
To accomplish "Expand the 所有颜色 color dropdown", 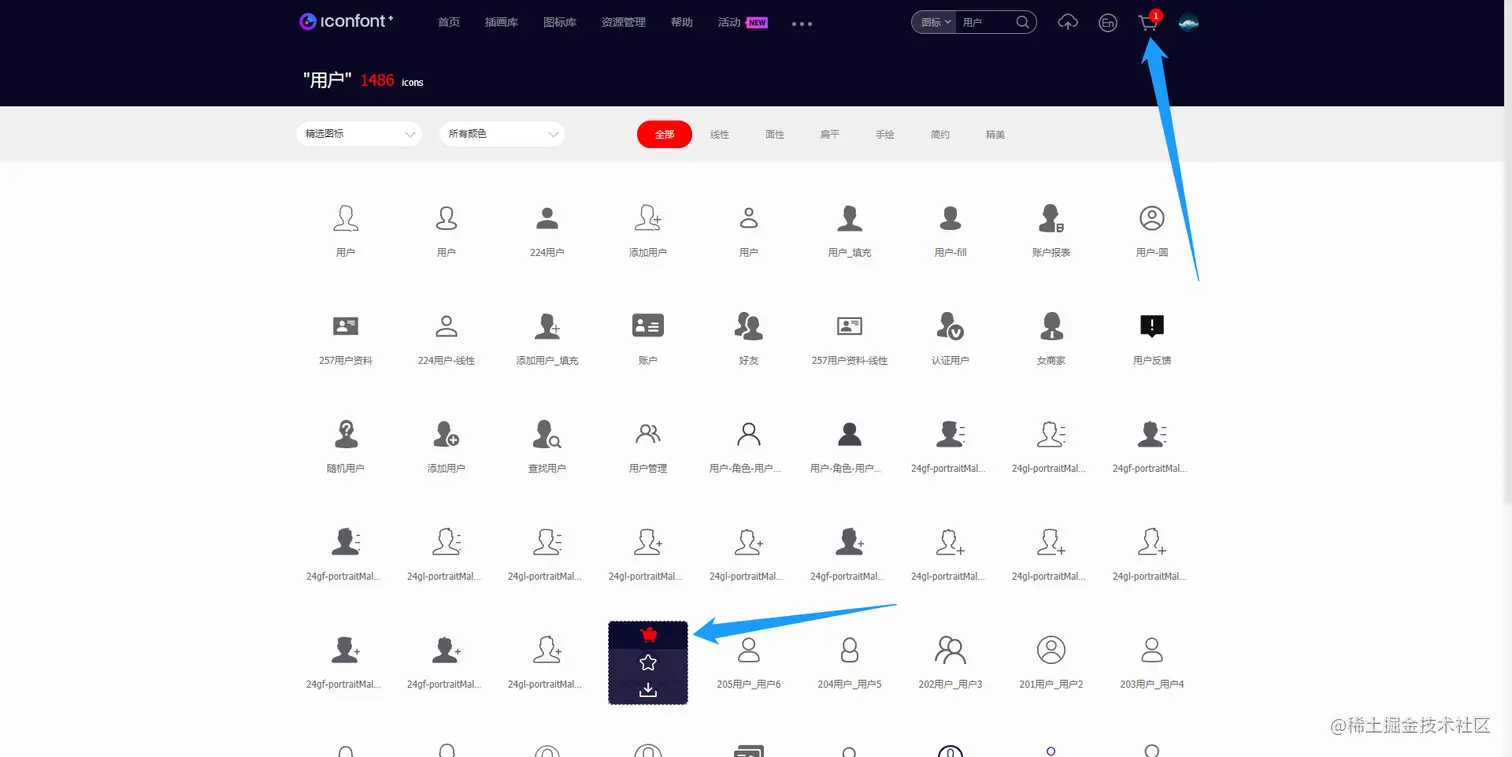I will point(502,134).
